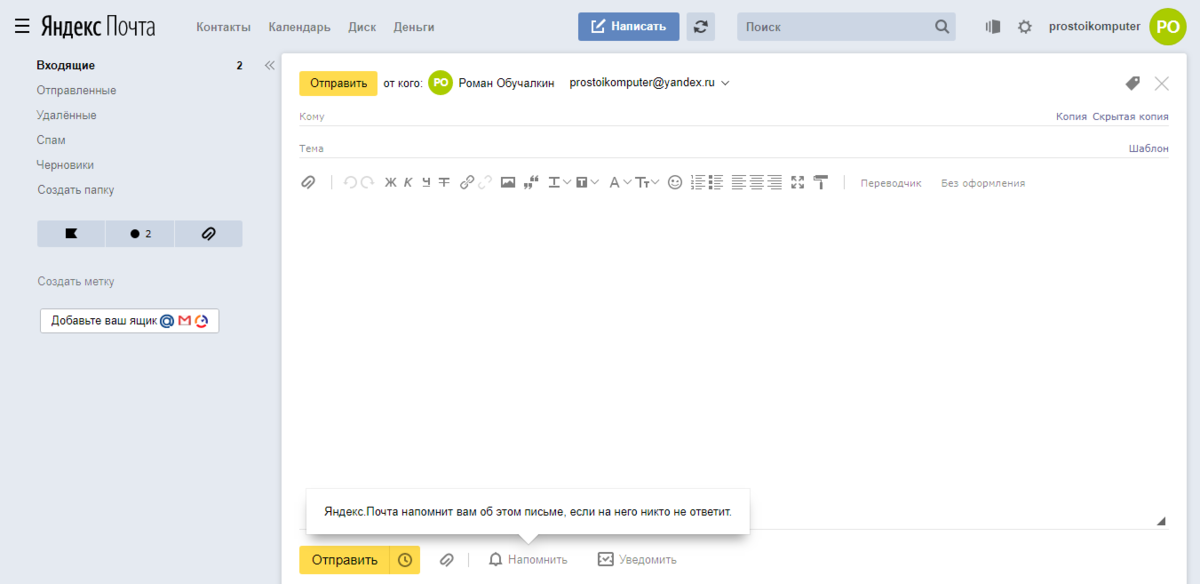This screenshot has width=1200, height=584.
Task: Add a quote block with quotation icon
Action: (531, 183)
